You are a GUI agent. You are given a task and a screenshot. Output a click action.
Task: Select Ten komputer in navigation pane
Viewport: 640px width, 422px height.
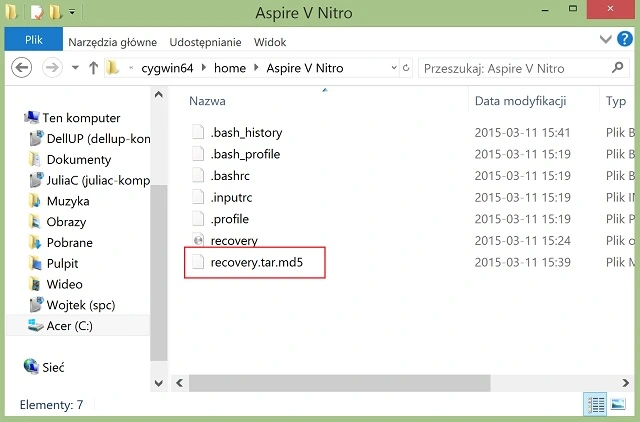(x=81, y=118)
